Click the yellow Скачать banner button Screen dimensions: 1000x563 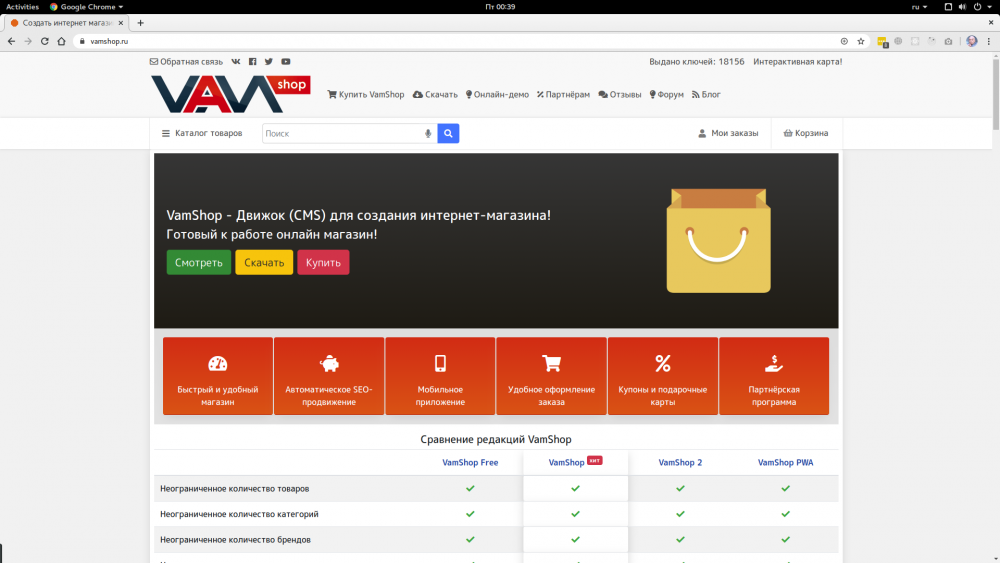tap(264, 263)
